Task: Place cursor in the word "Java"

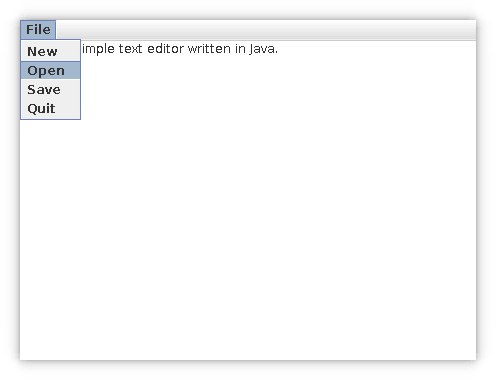Action: (x=261, y=49)
